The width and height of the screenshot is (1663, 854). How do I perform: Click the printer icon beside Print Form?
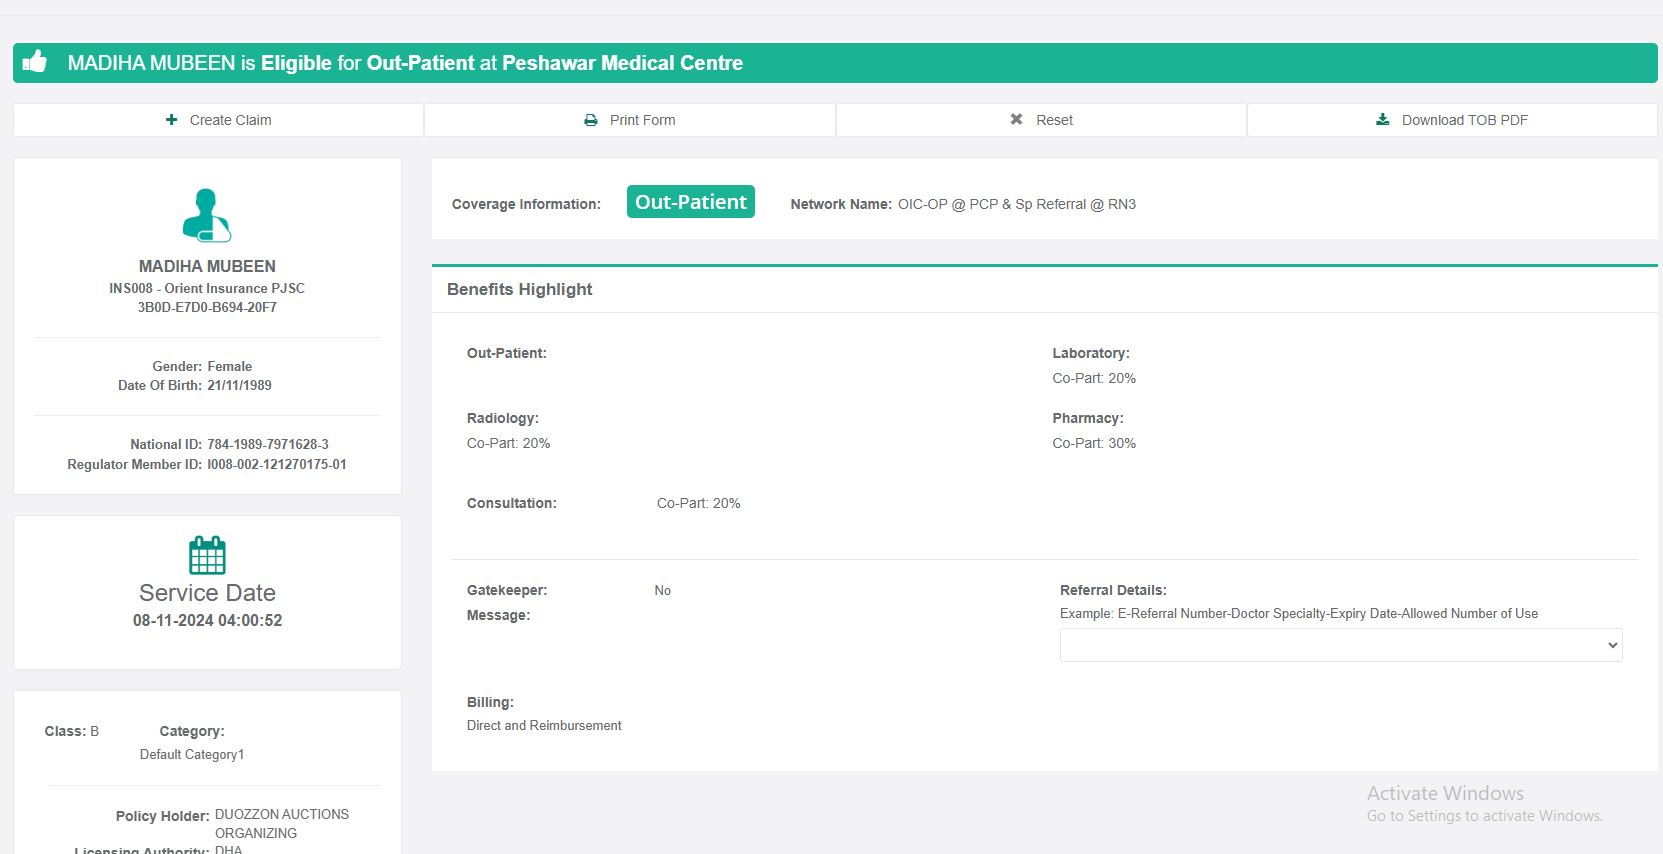point(591,120)
